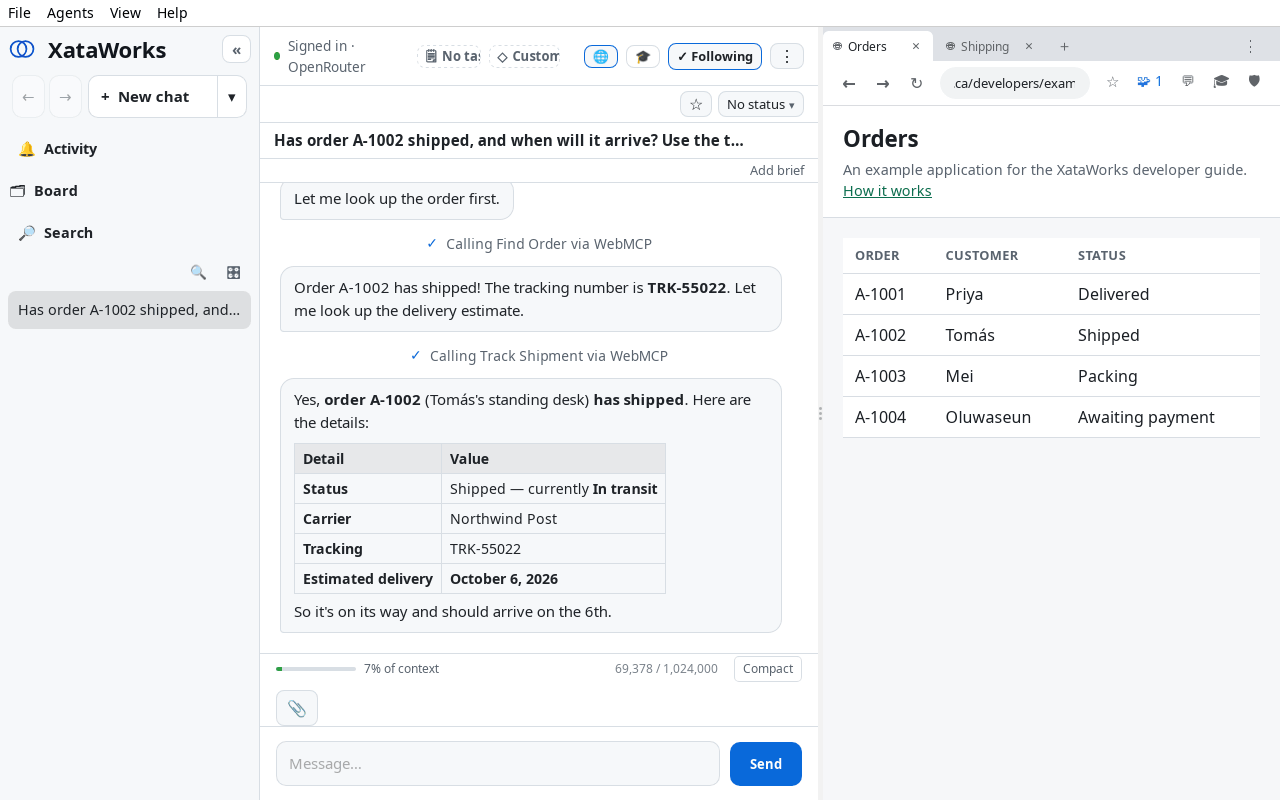Click the grid view icon above chat list
The width and height of the screenshot is (1280, 800).
tap(233, 272)
